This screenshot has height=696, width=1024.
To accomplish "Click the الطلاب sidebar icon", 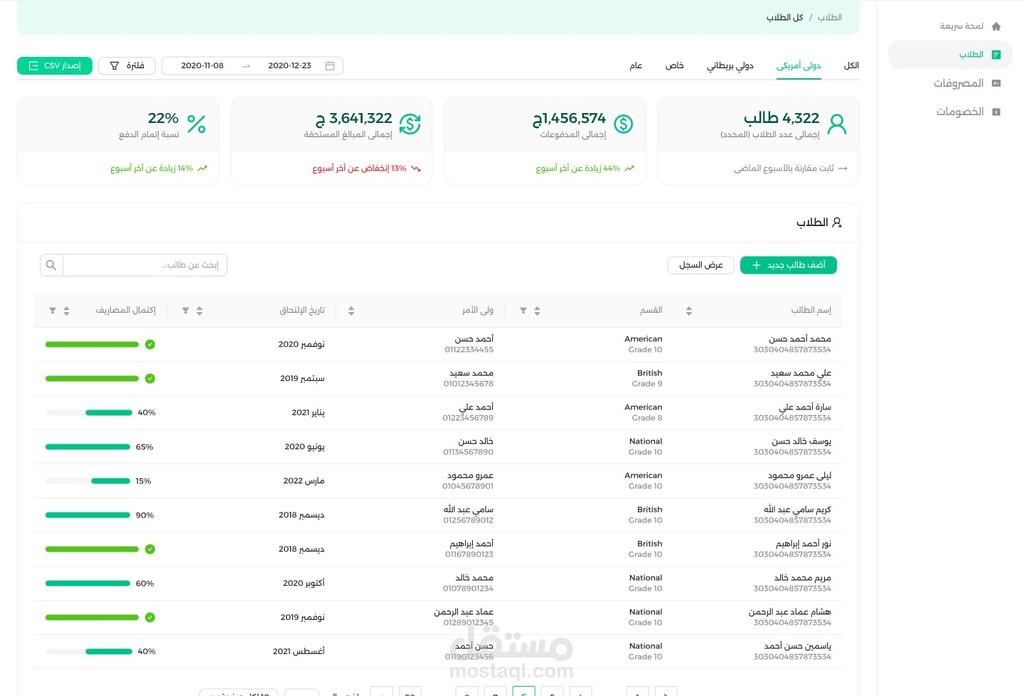I will [x=996, y=55].
